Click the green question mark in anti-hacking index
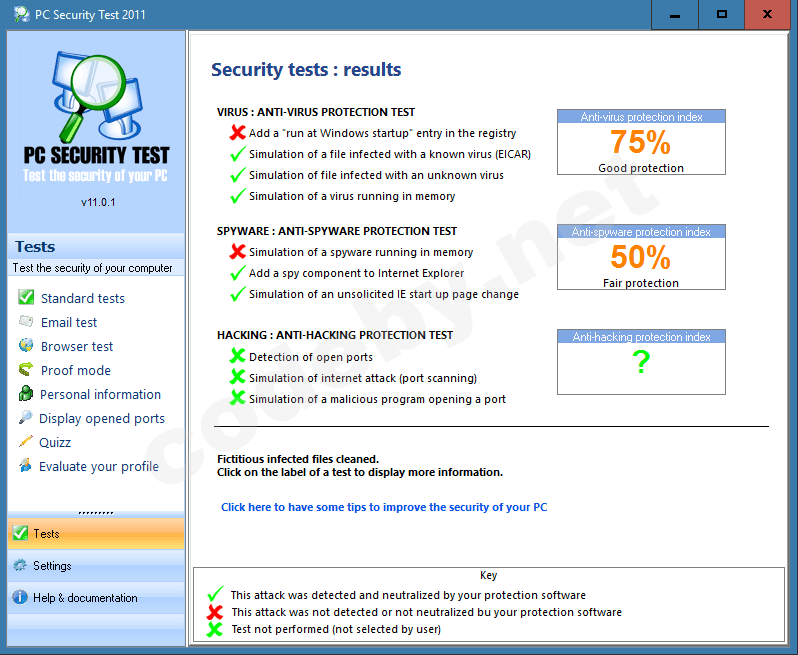The height and width of the screenshot is (655, 798). (x=641, y=362)
